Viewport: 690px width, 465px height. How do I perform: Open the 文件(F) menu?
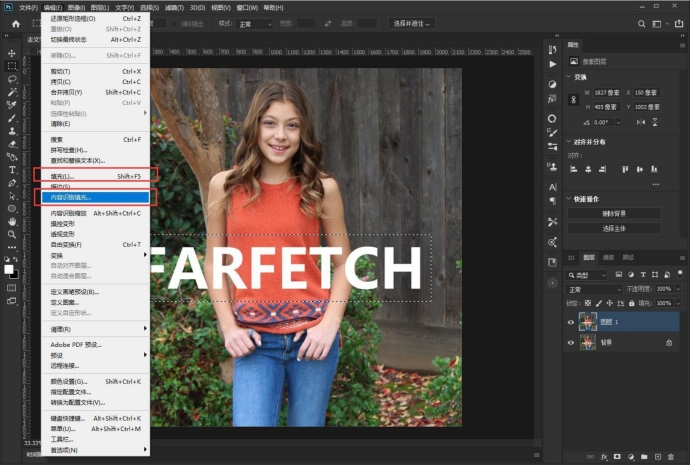pyautogui.click(x=28, y=7)
